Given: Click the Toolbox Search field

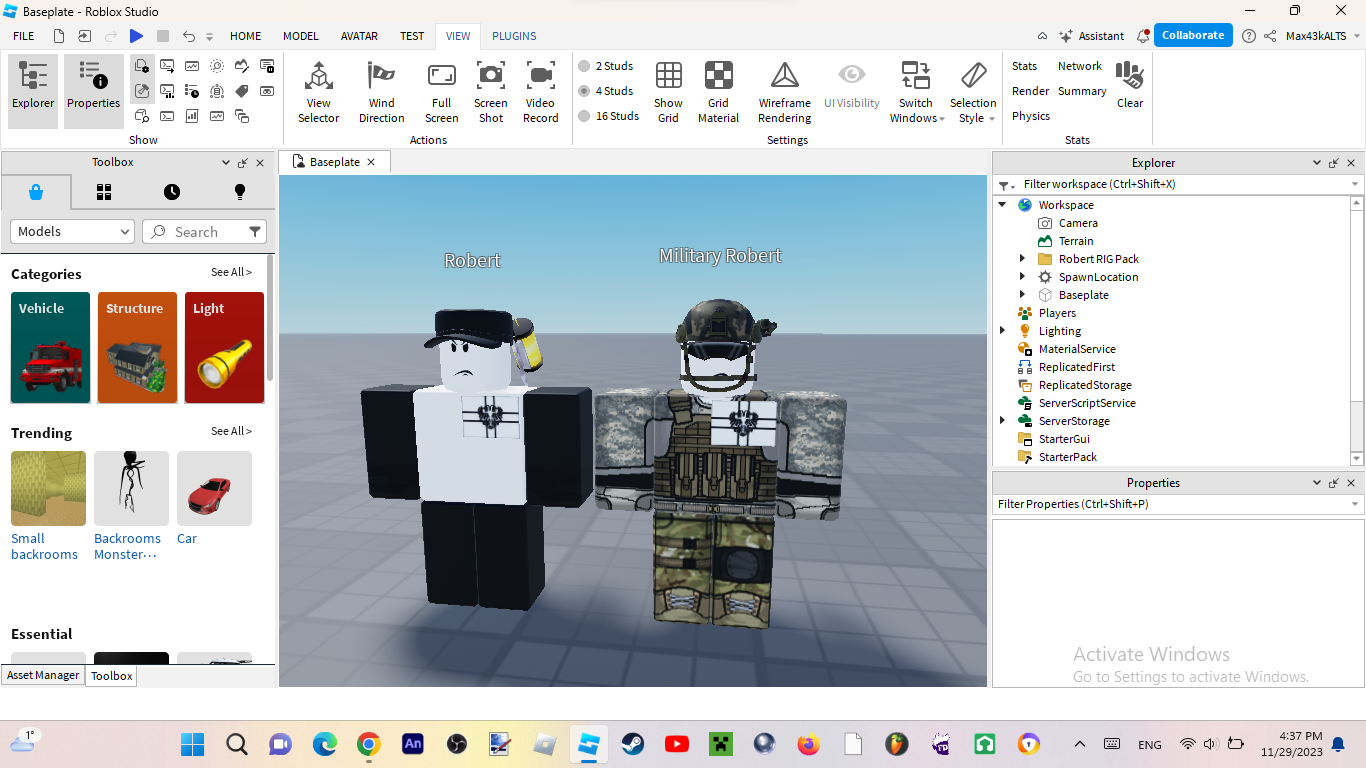Looking at the screenshot, I should pyautogui.click(x=204, y=231).
